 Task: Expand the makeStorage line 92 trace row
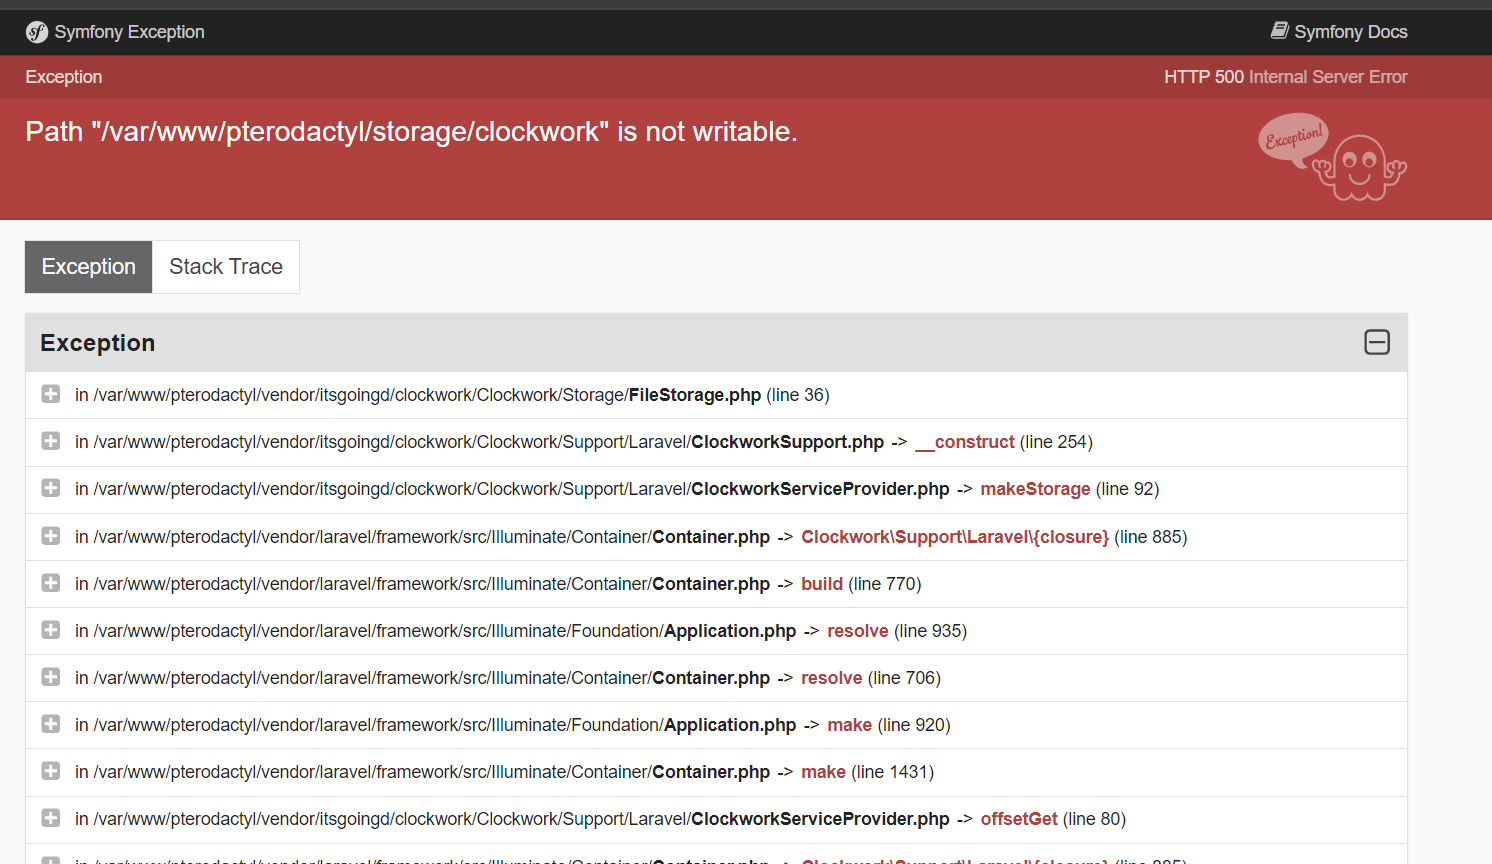pyautogui.click(x=51, y=488)
